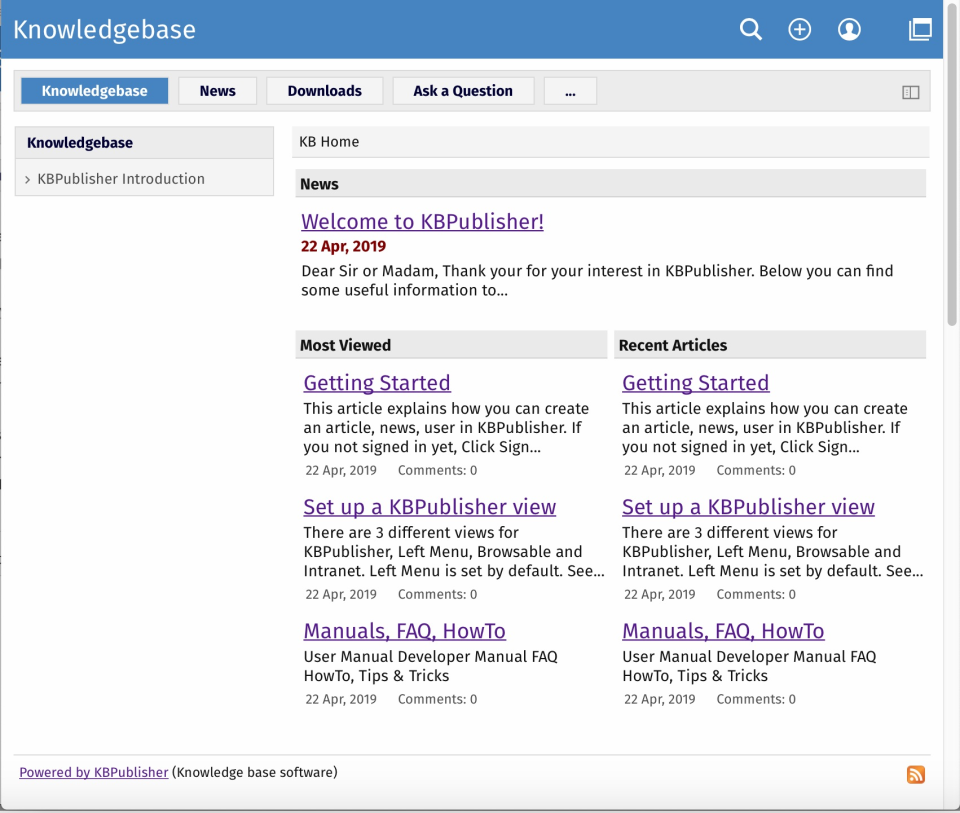
Task: Toggle the sidebar panel icon
Action: (x=910, y=92)
